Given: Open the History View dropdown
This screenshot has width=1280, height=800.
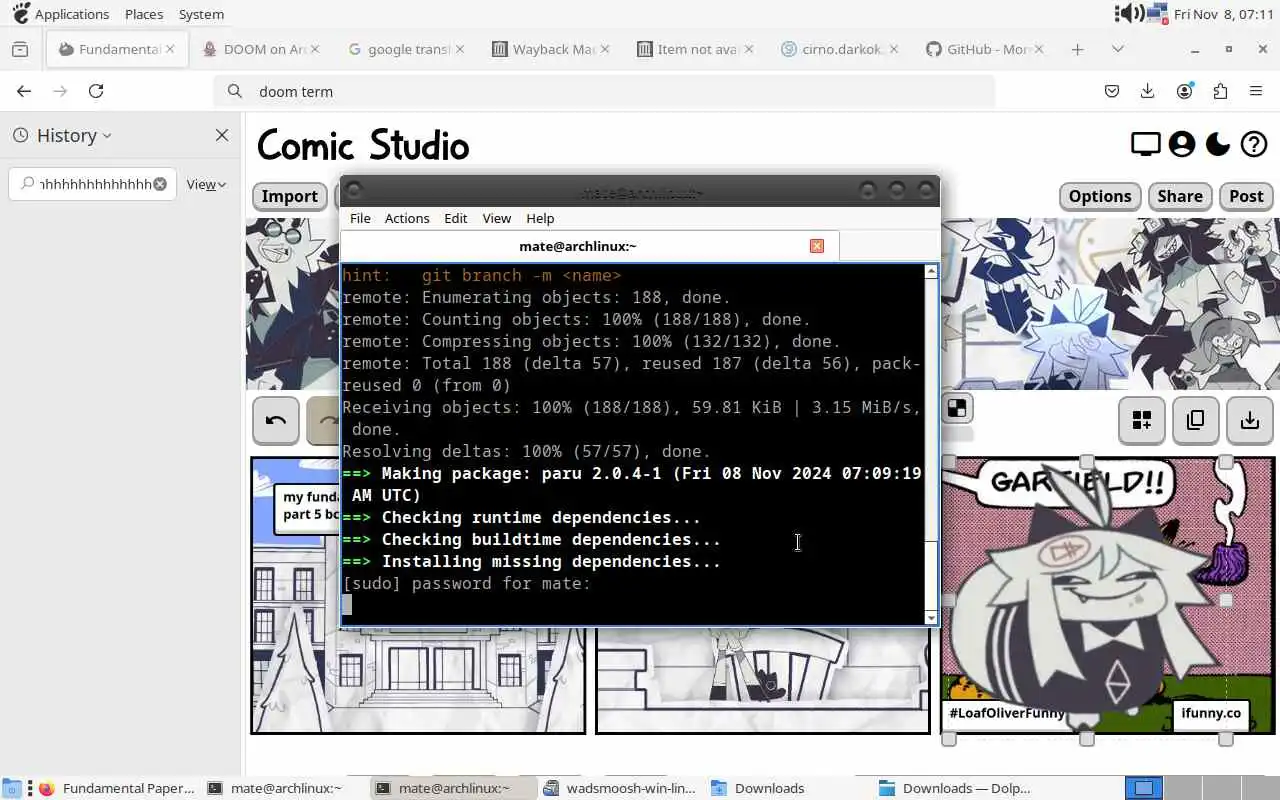Looking at the screenshot, I should tap(206, 184).
